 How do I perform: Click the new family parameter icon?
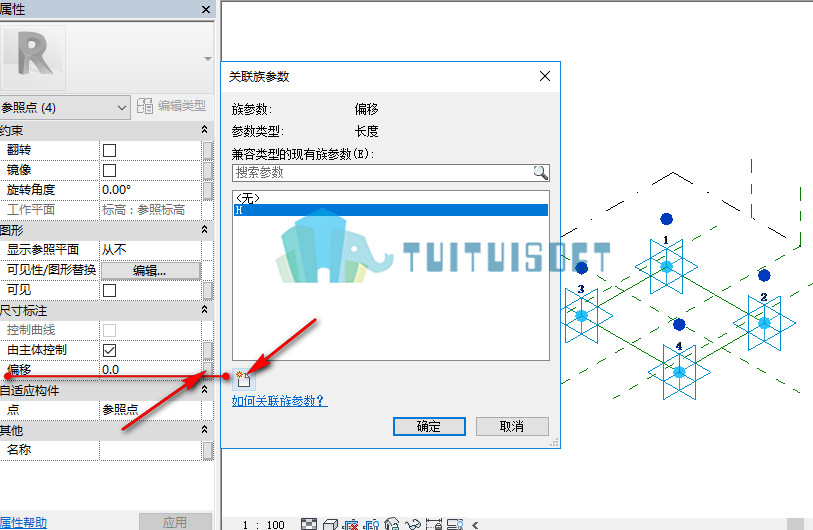point(243,380)
